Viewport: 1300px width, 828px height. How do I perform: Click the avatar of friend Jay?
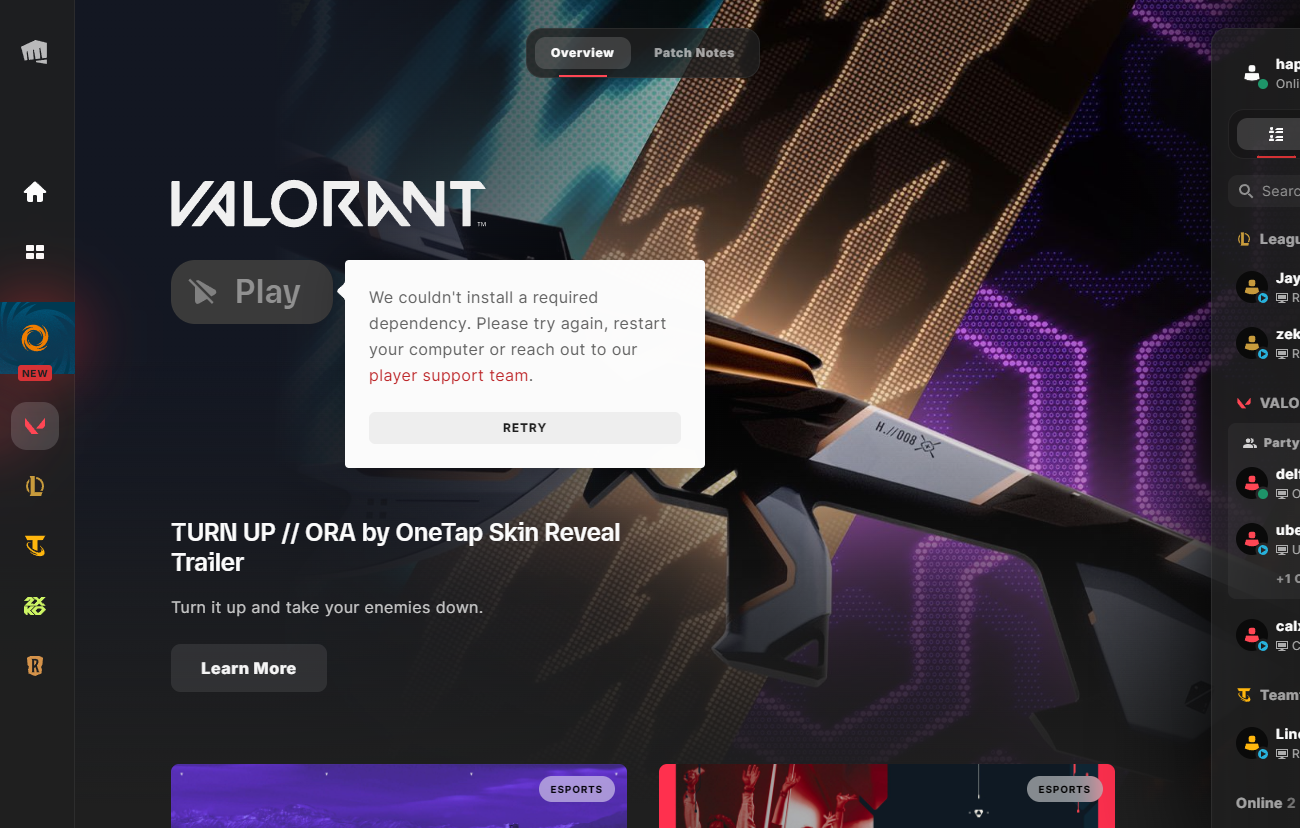(1252, 288)
